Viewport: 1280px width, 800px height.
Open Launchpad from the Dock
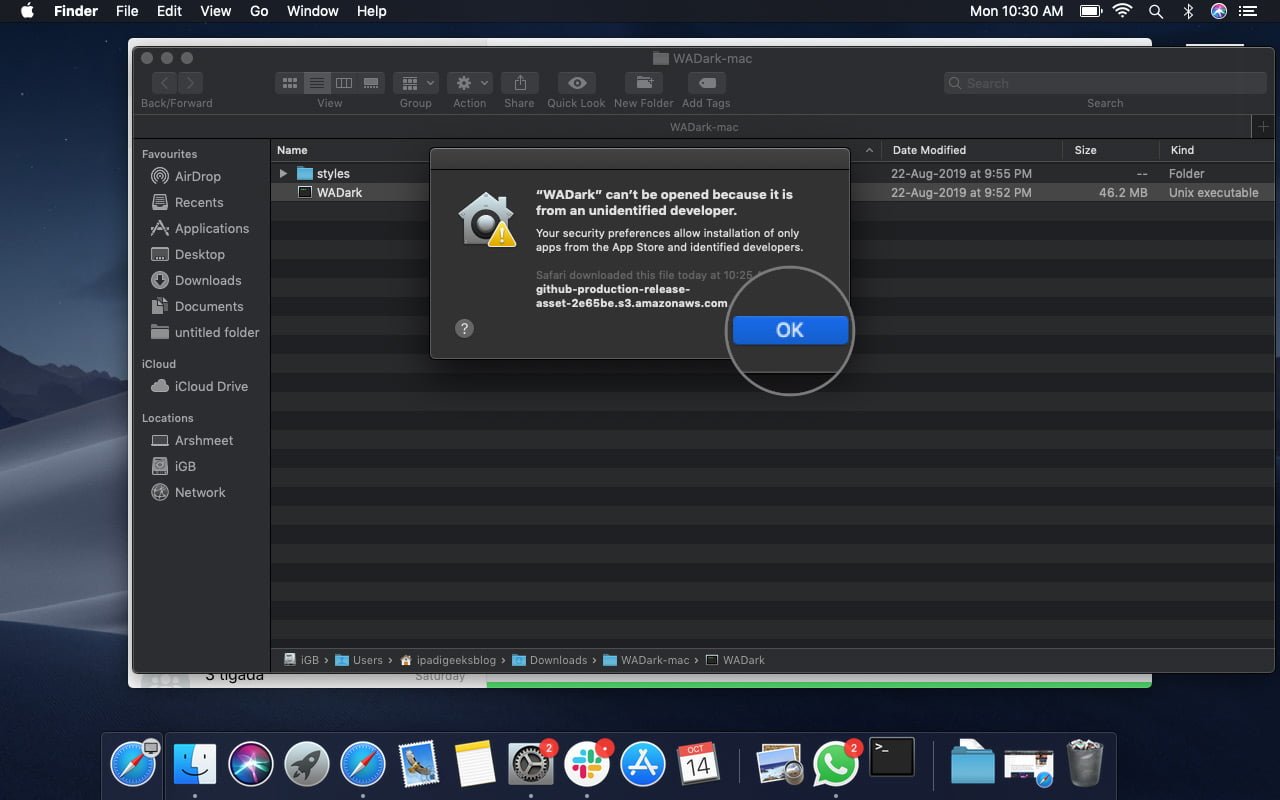pos(307,765)
